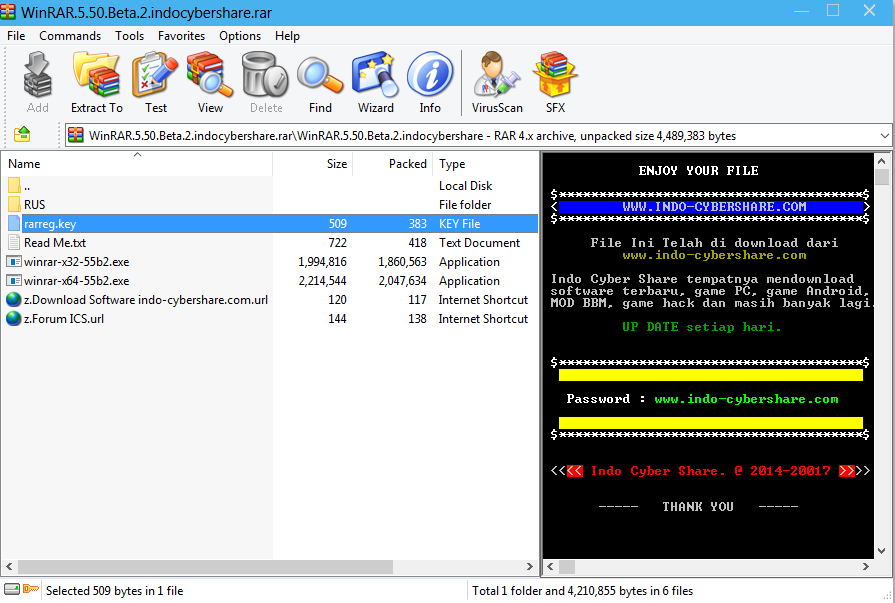Click the '1,994,816' size value
The image size is (895, 603).
point(322,262)
